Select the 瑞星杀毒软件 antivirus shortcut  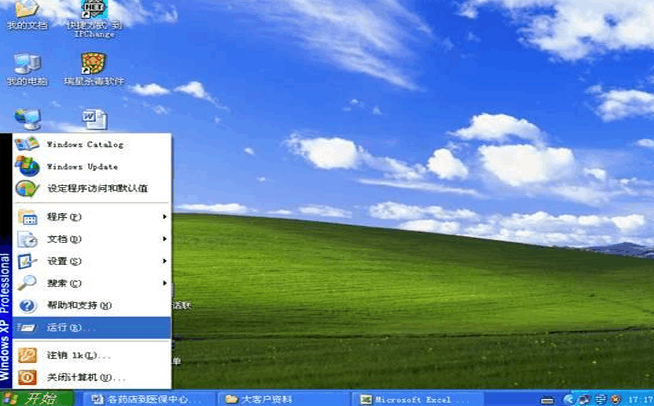(94, 70)
